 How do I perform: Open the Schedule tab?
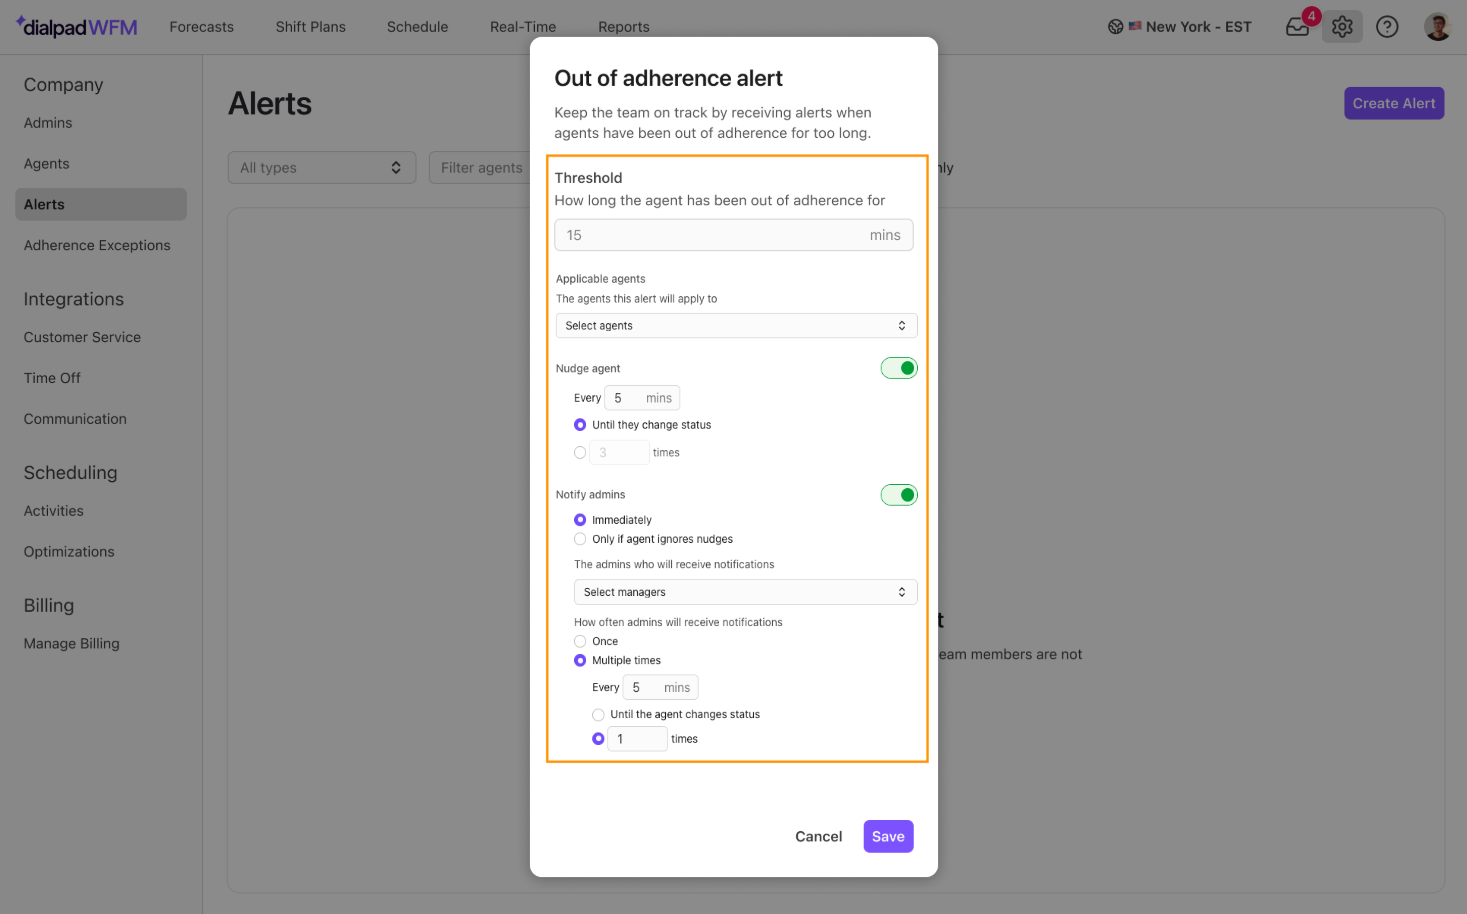pos(417,27)
